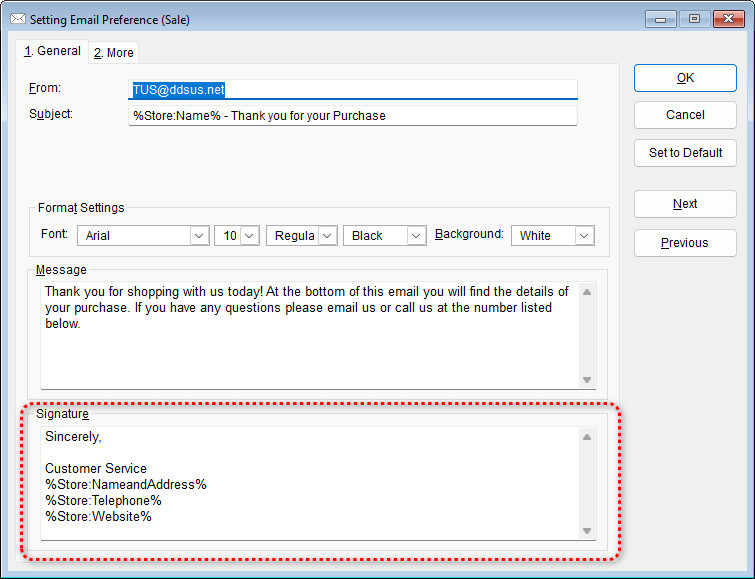Maximize the Setting Email Preference window
The image size is (755, 579).
click(x=694, y=19)
